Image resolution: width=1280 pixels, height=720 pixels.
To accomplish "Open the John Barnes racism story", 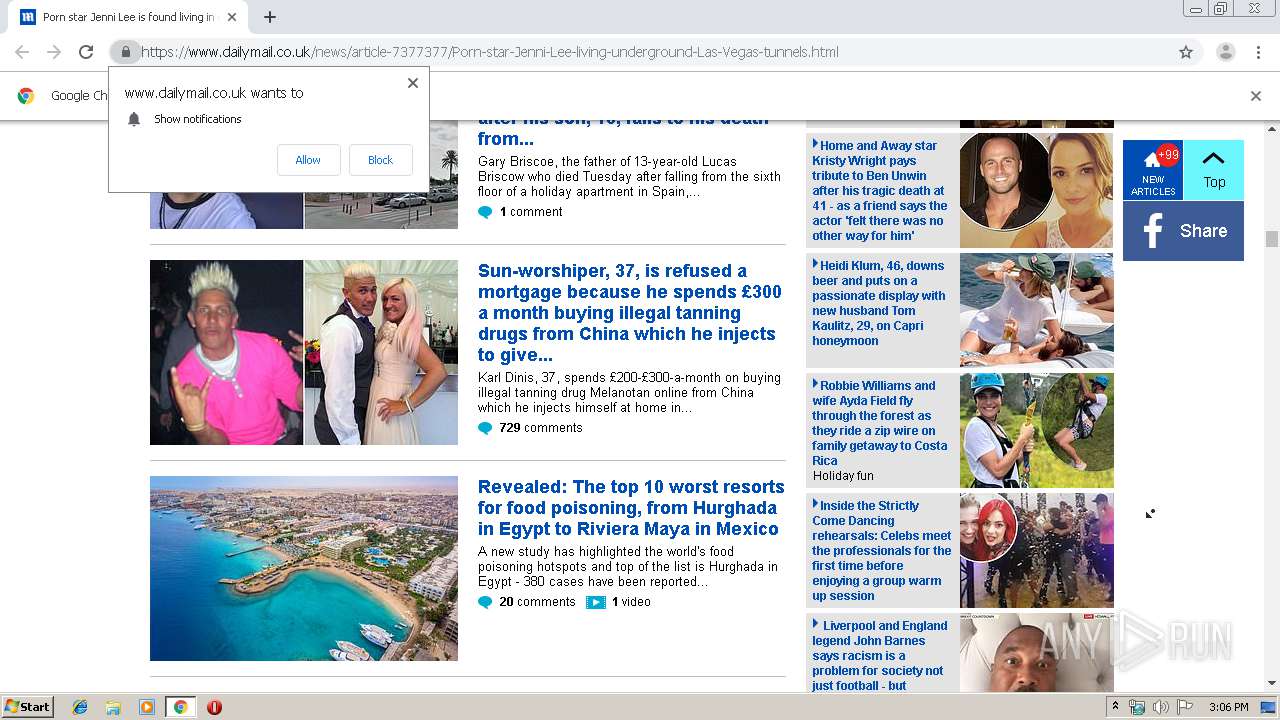I will 880,655.
